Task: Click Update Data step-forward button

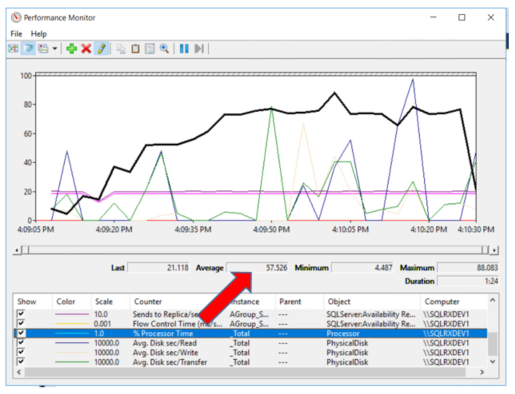Action: coord(199,49)
